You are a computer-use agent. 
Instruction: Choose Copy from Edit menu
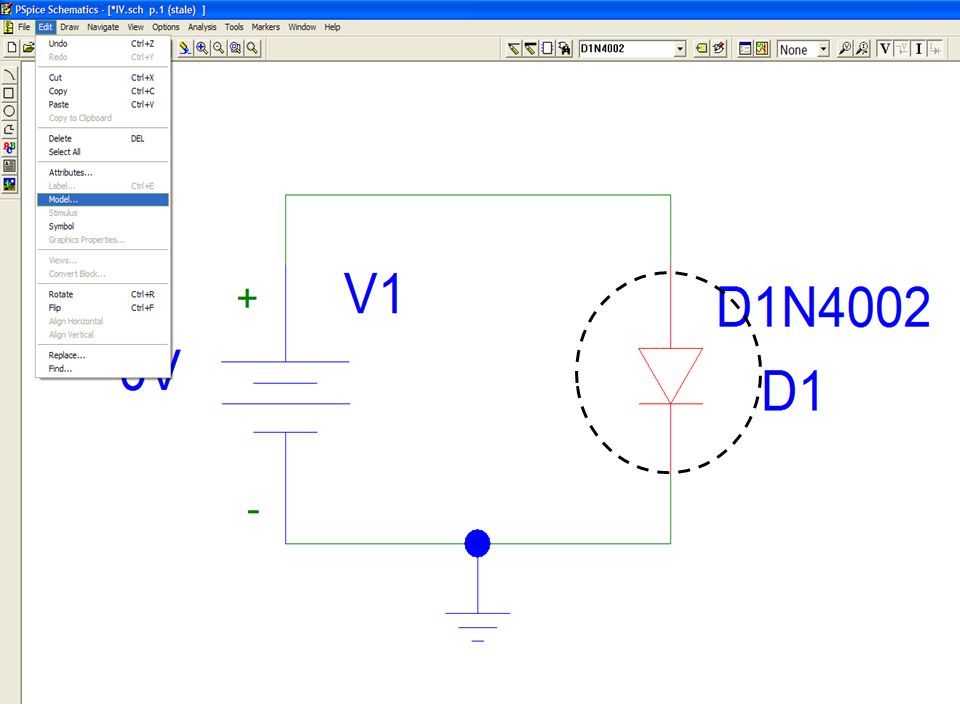102,91
